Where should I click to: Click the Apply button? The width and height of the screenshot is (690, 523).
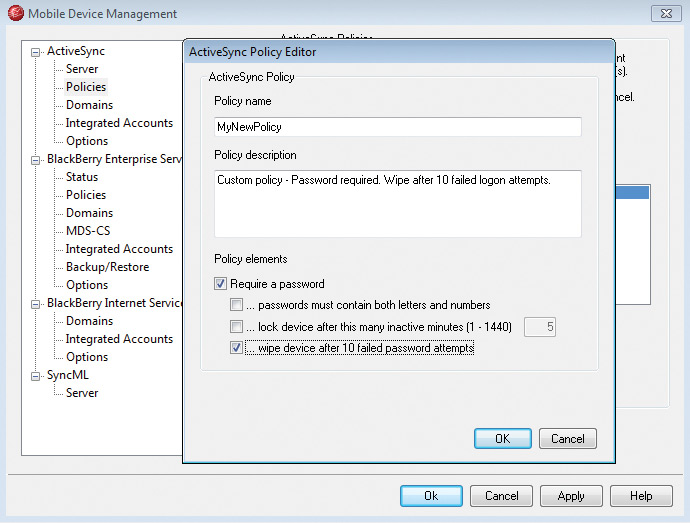(571, 496)
